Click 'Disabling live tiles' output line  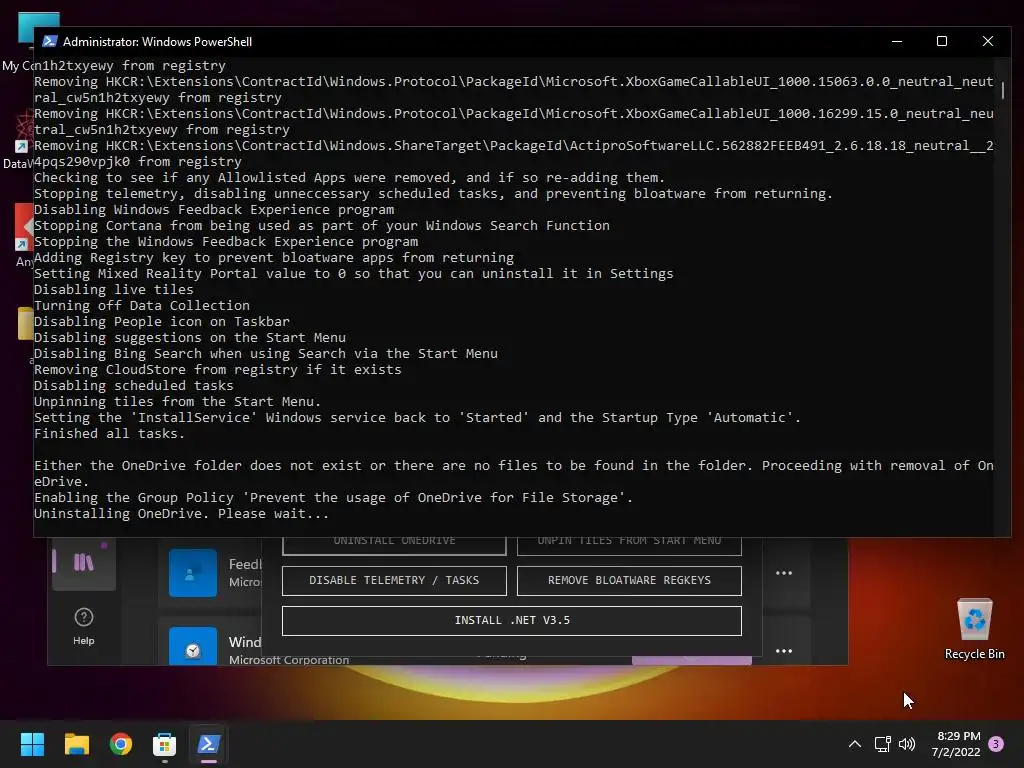114,289
